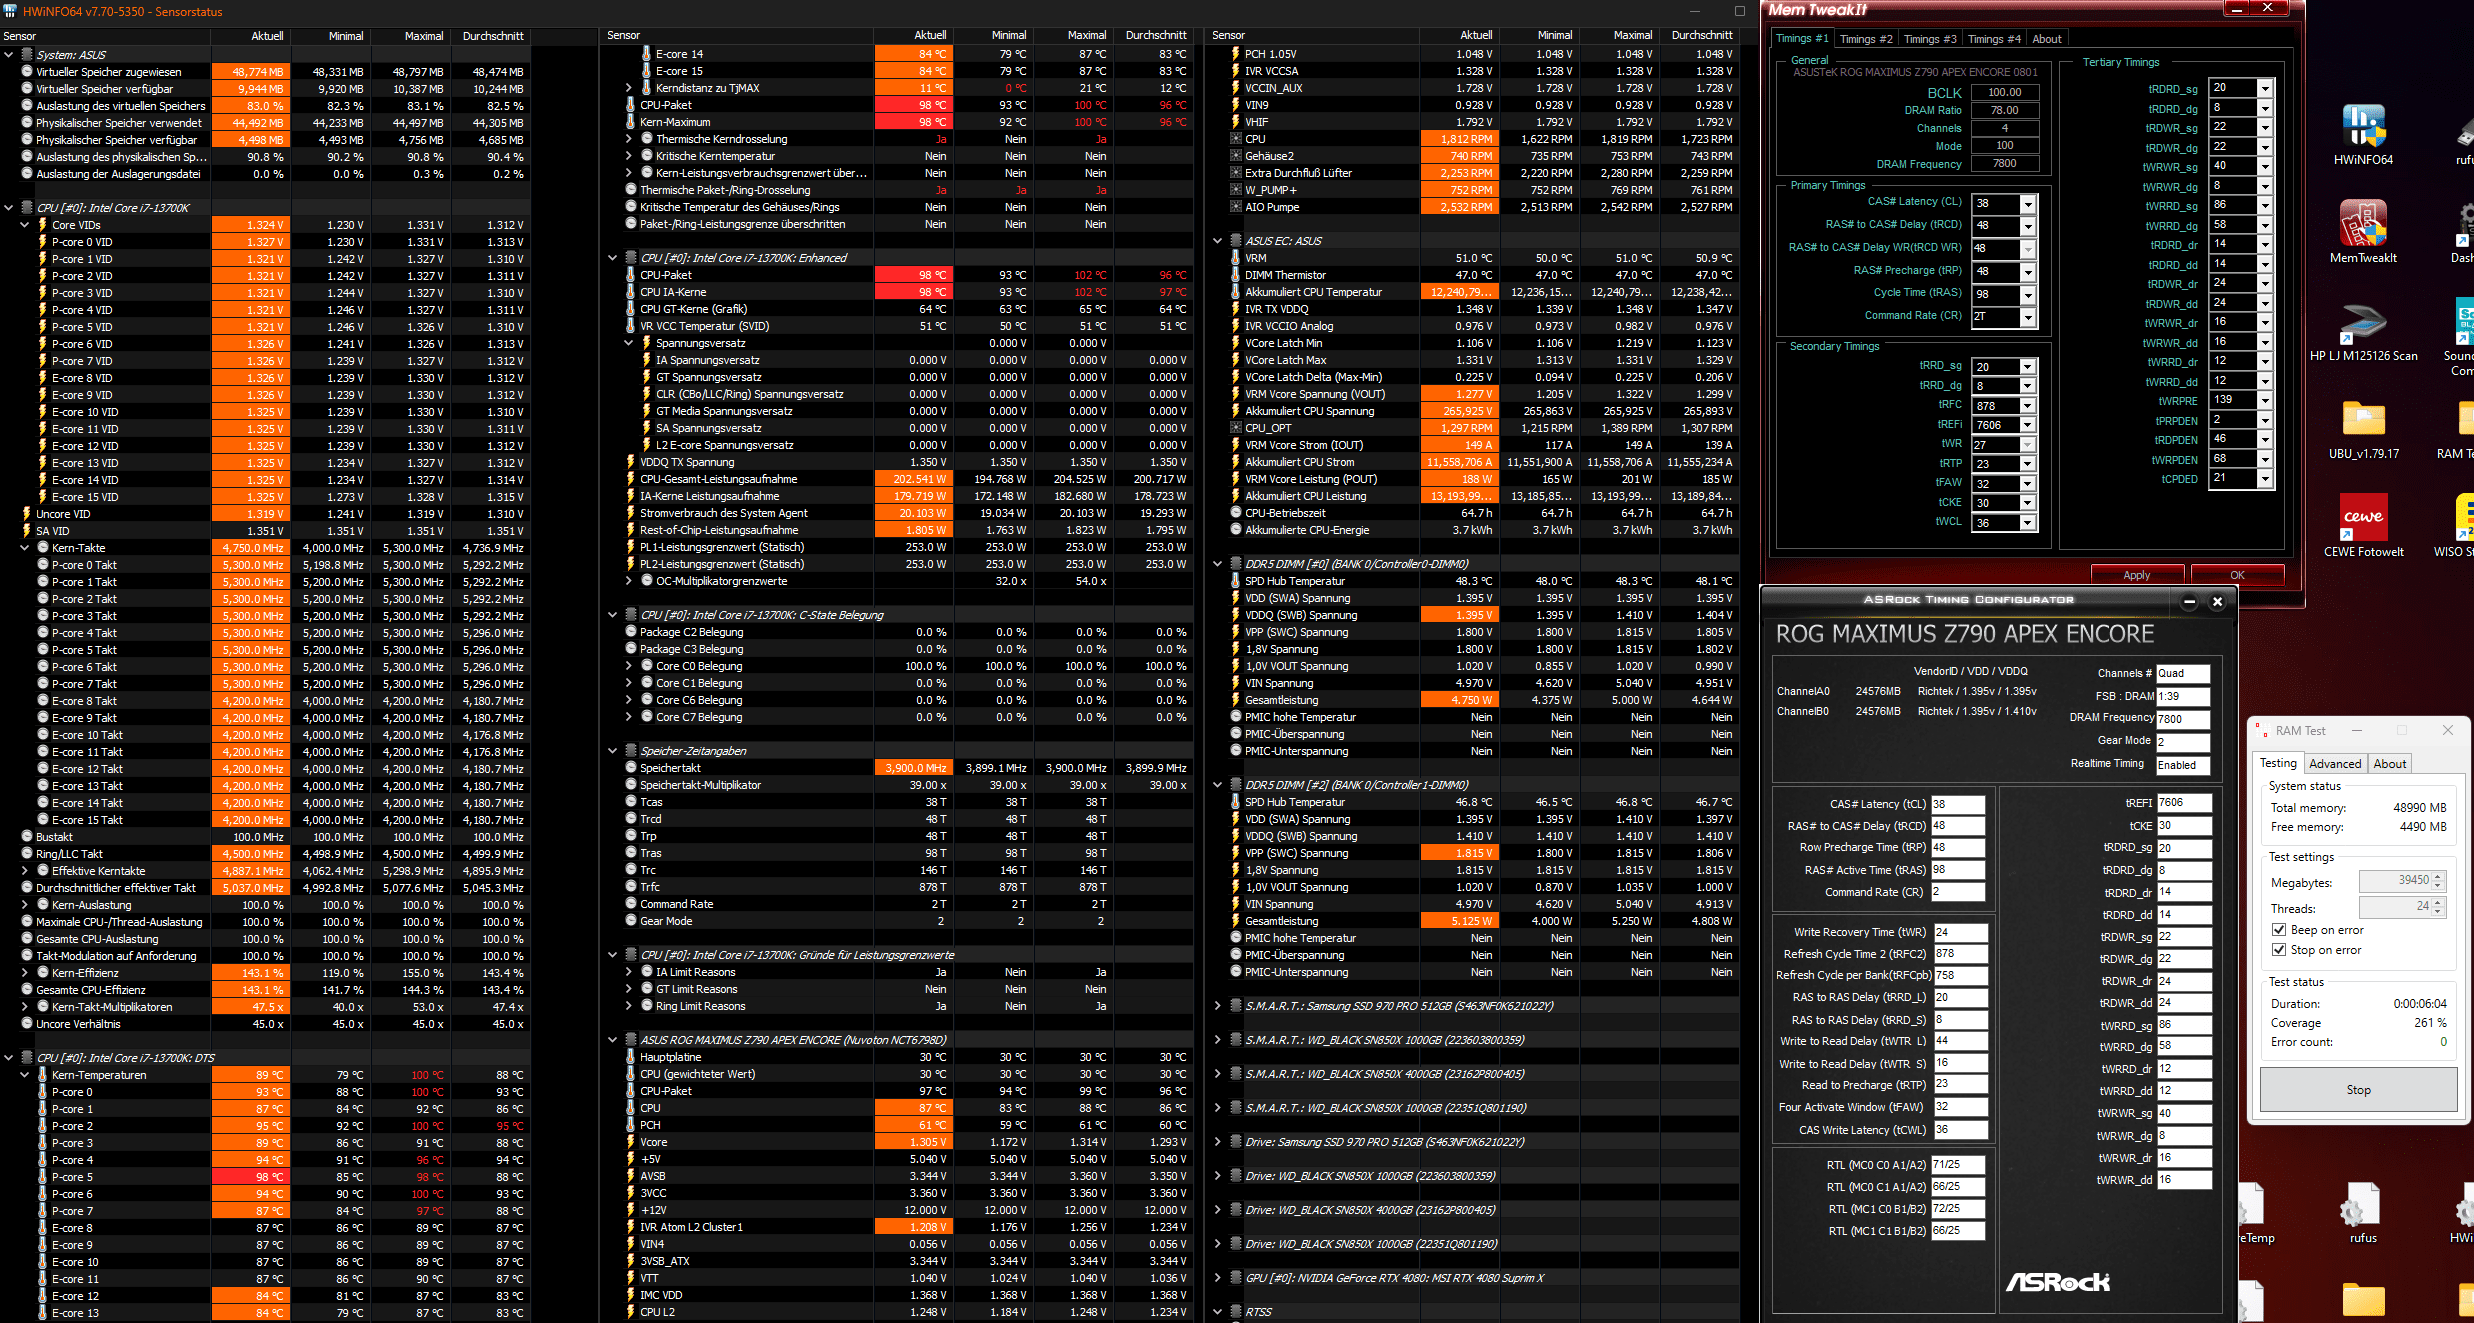Click the tREFI field in ASRock Configurator

click(2184, 803)
